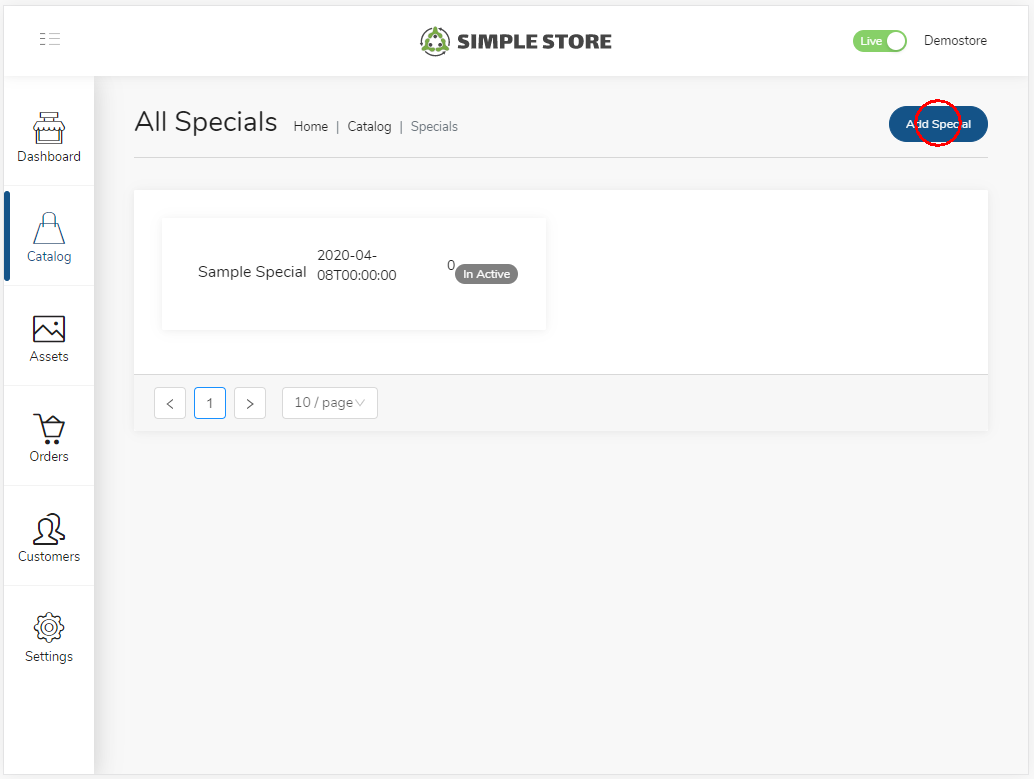Click the Home breadcrumb link

pos(311,127)
